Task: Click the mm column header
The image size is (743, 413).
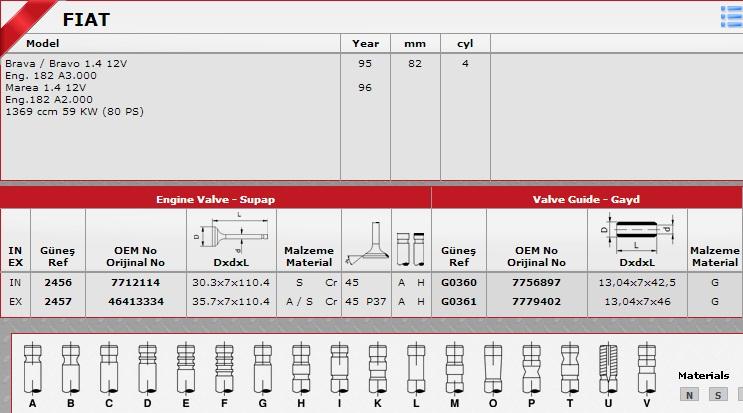Action: (415, 44)
